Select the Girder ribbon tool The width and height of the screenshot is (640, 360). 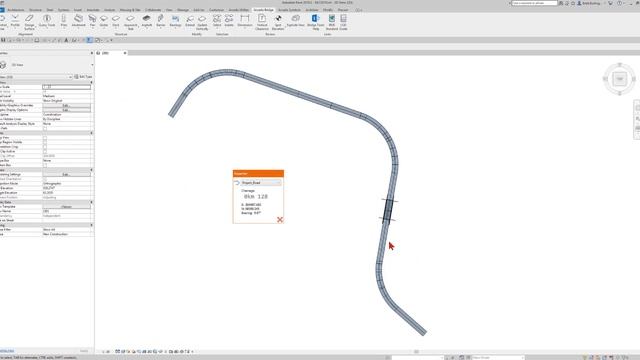(x=104, y=21)
